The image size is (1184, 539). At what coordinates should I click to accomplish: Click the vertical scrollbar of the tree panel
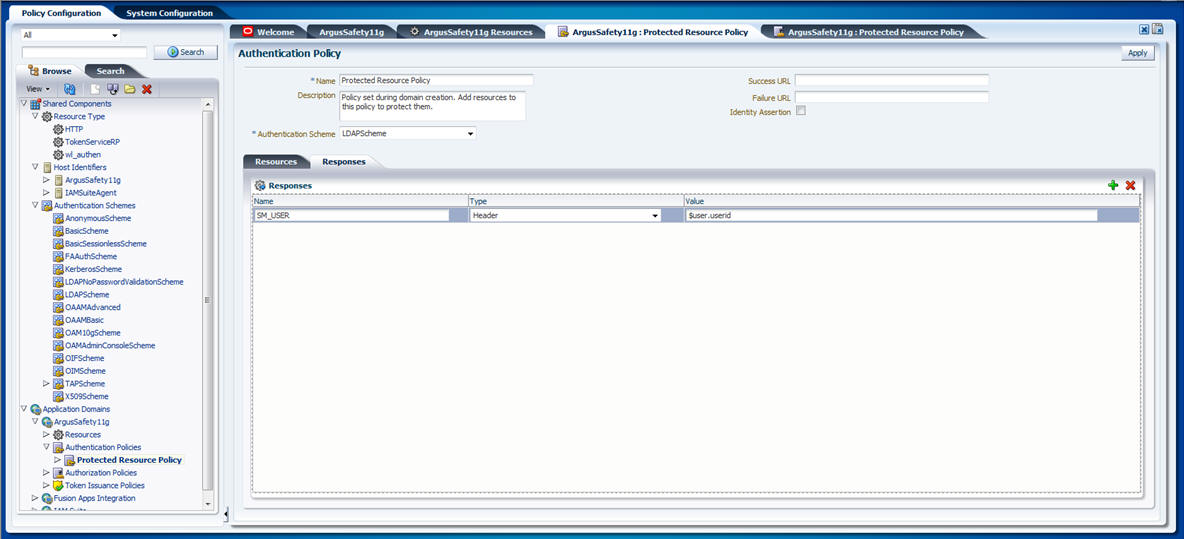pyautogui.click(x=208, y=300)
